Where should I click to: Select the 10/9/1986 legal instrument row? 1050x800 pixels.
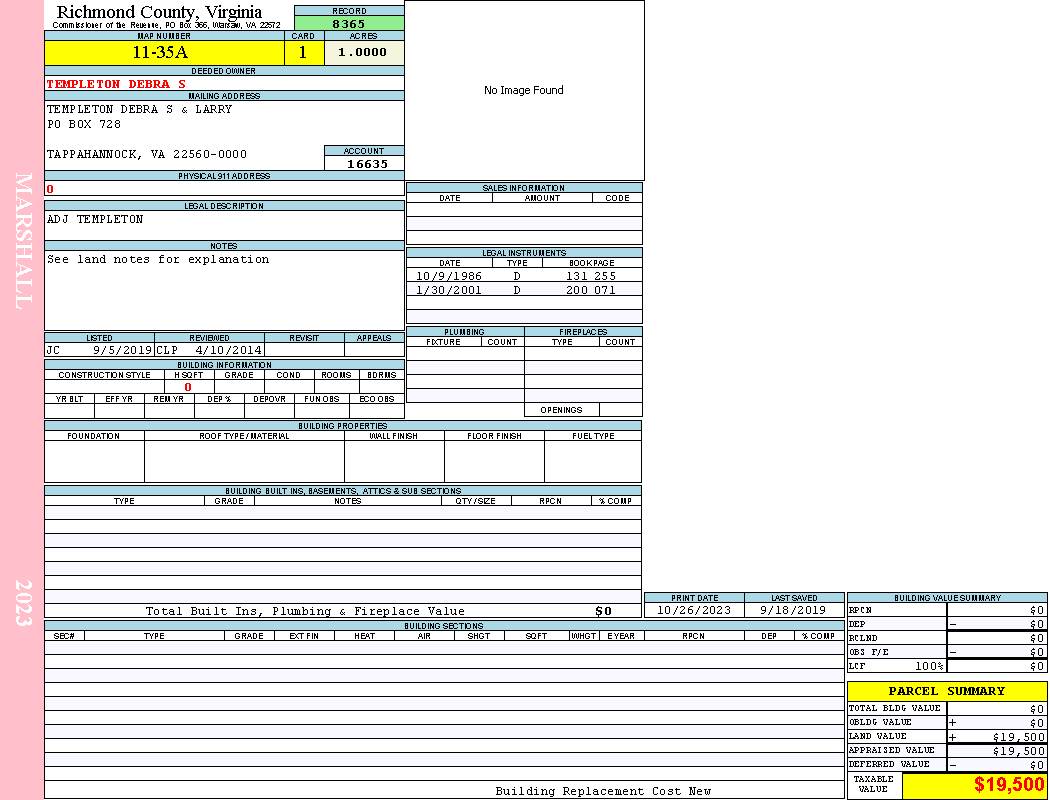click(524, 276)
